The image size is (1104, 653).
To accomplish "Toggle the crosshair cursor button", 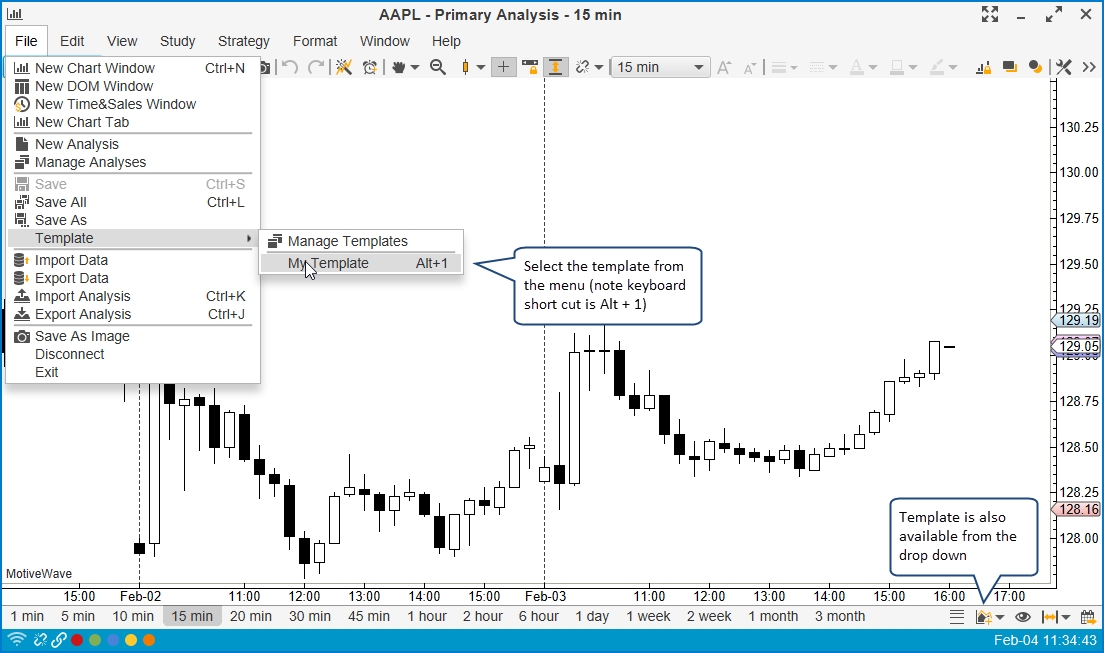I will [x=503, y=67].
